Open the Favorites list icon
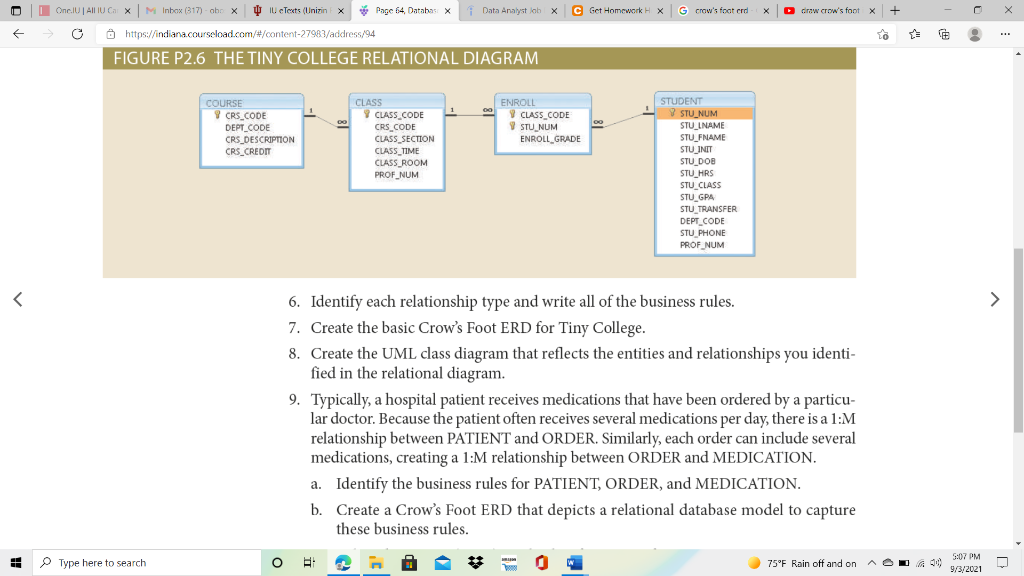This screenshot has width=1024, height=576. click(x=914, y=34)
